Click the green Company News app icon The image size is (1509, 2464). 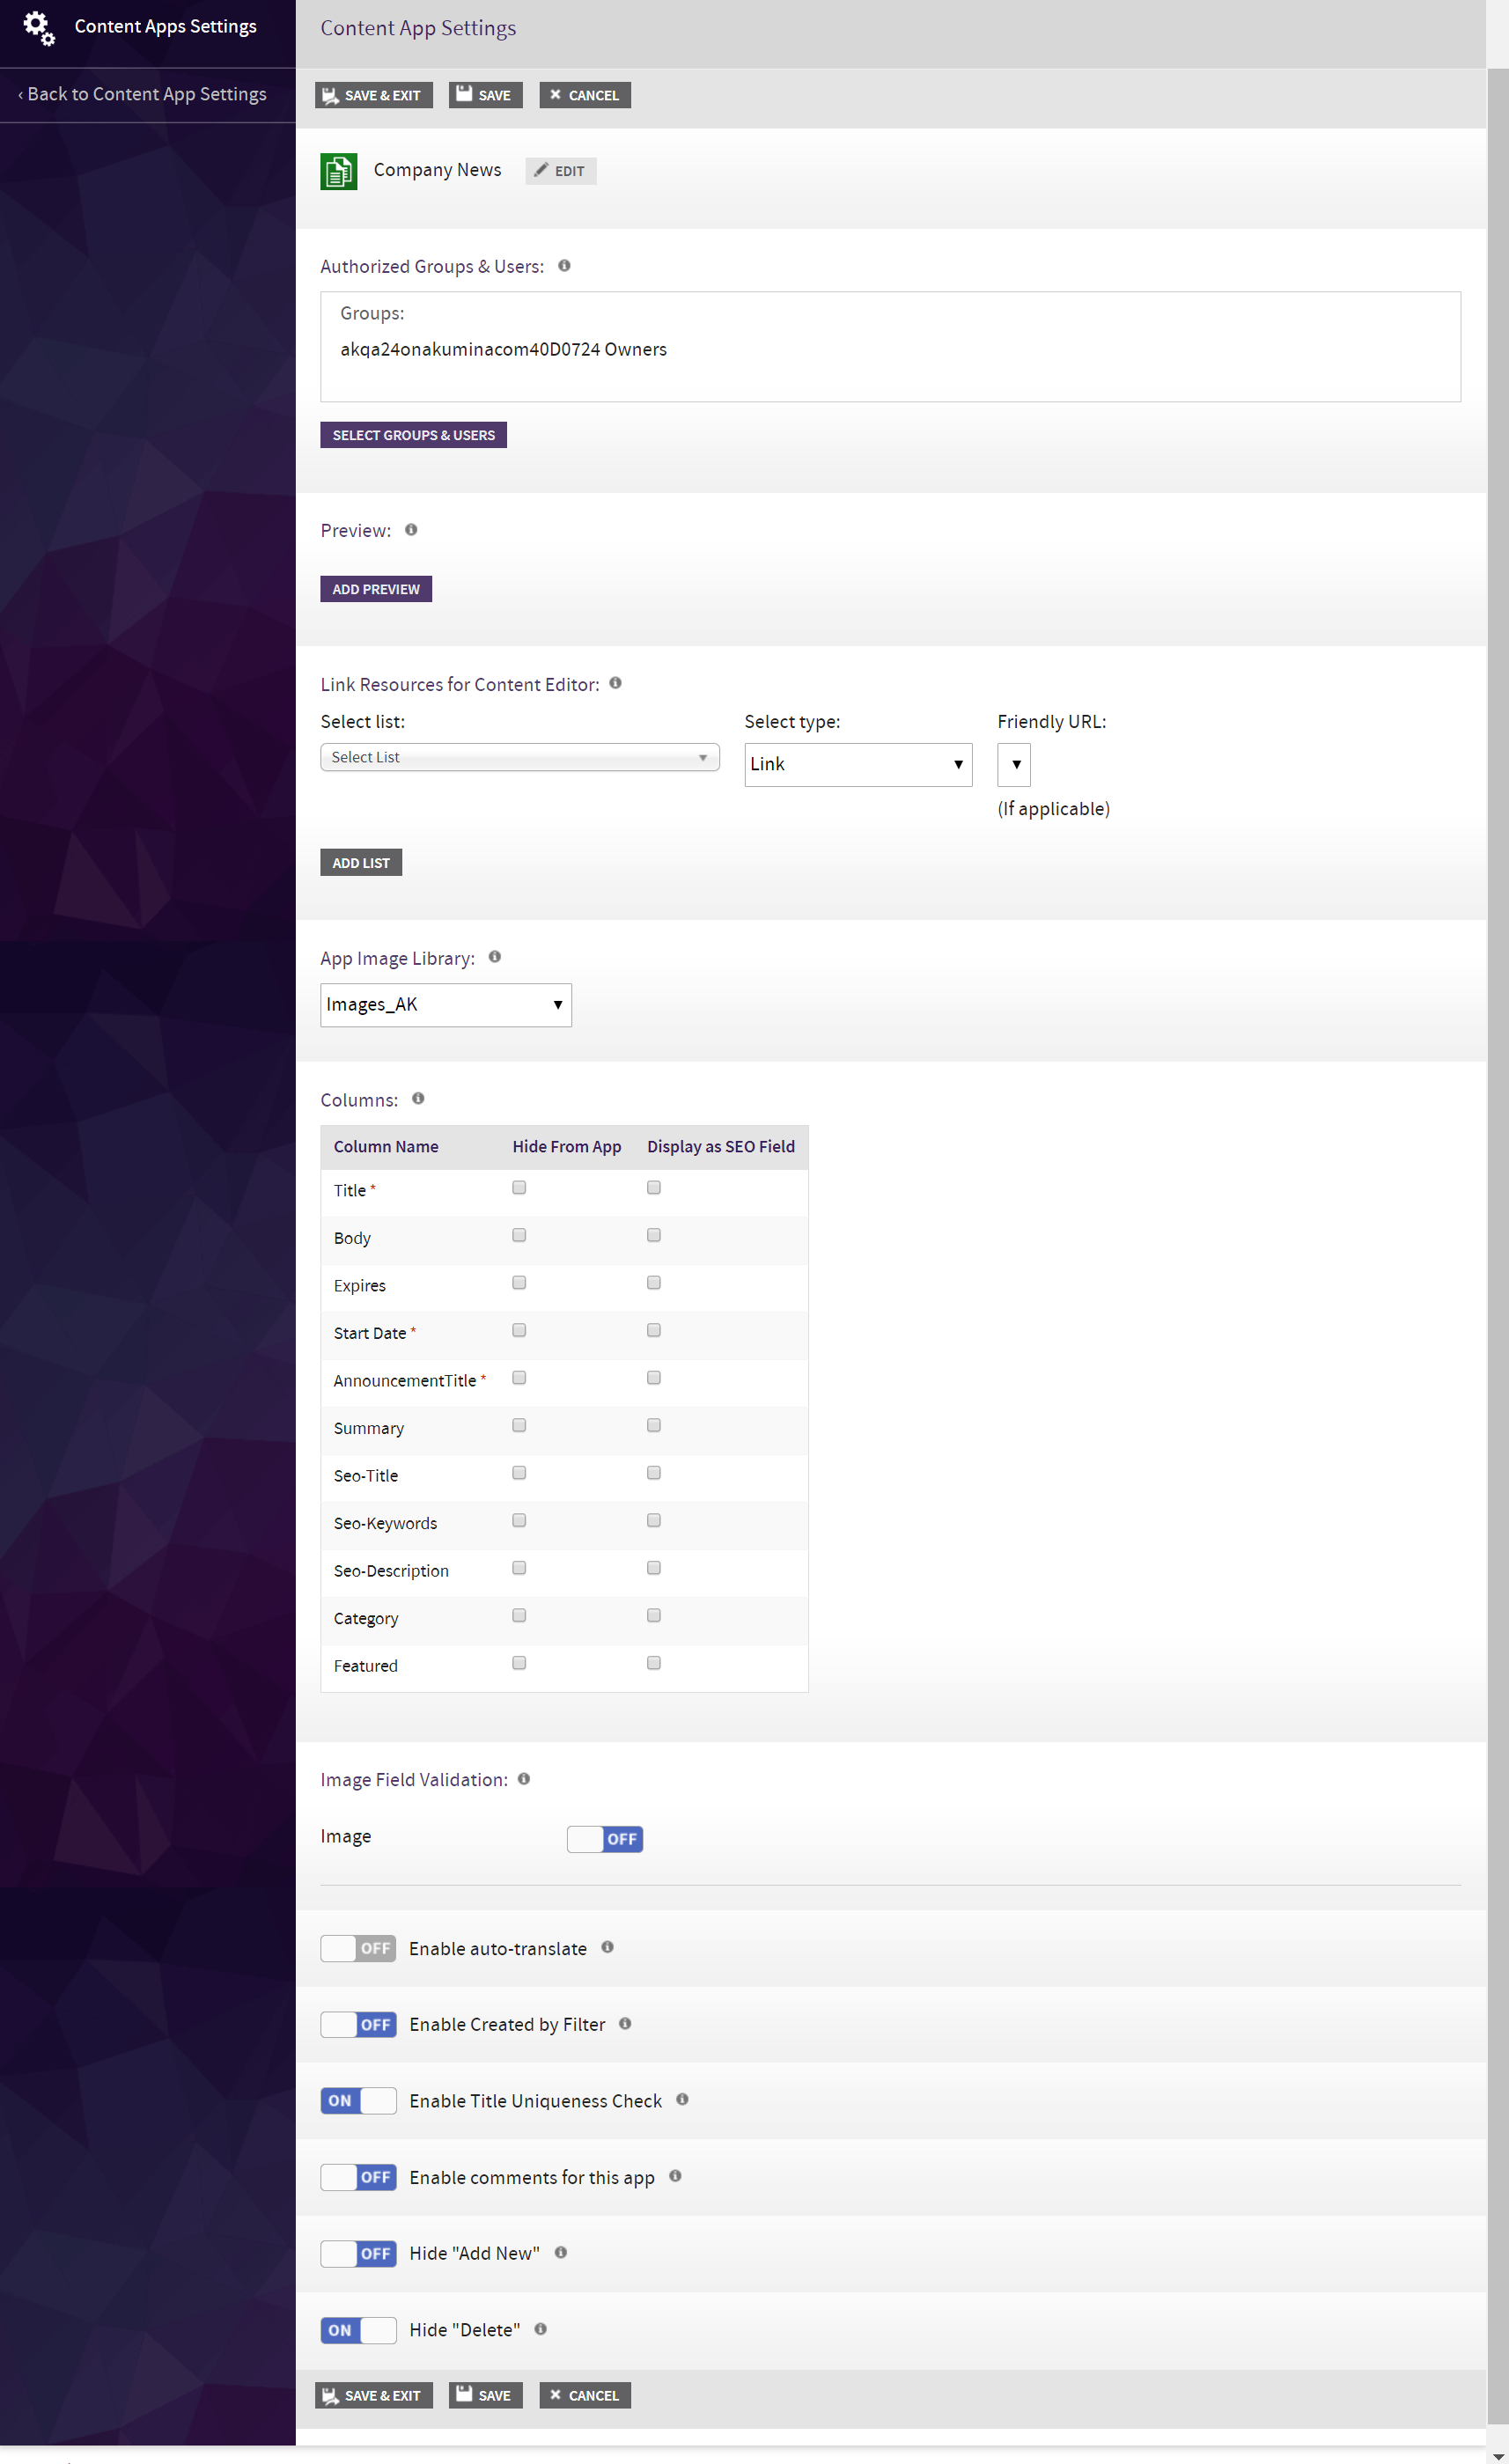pos(338,171)
